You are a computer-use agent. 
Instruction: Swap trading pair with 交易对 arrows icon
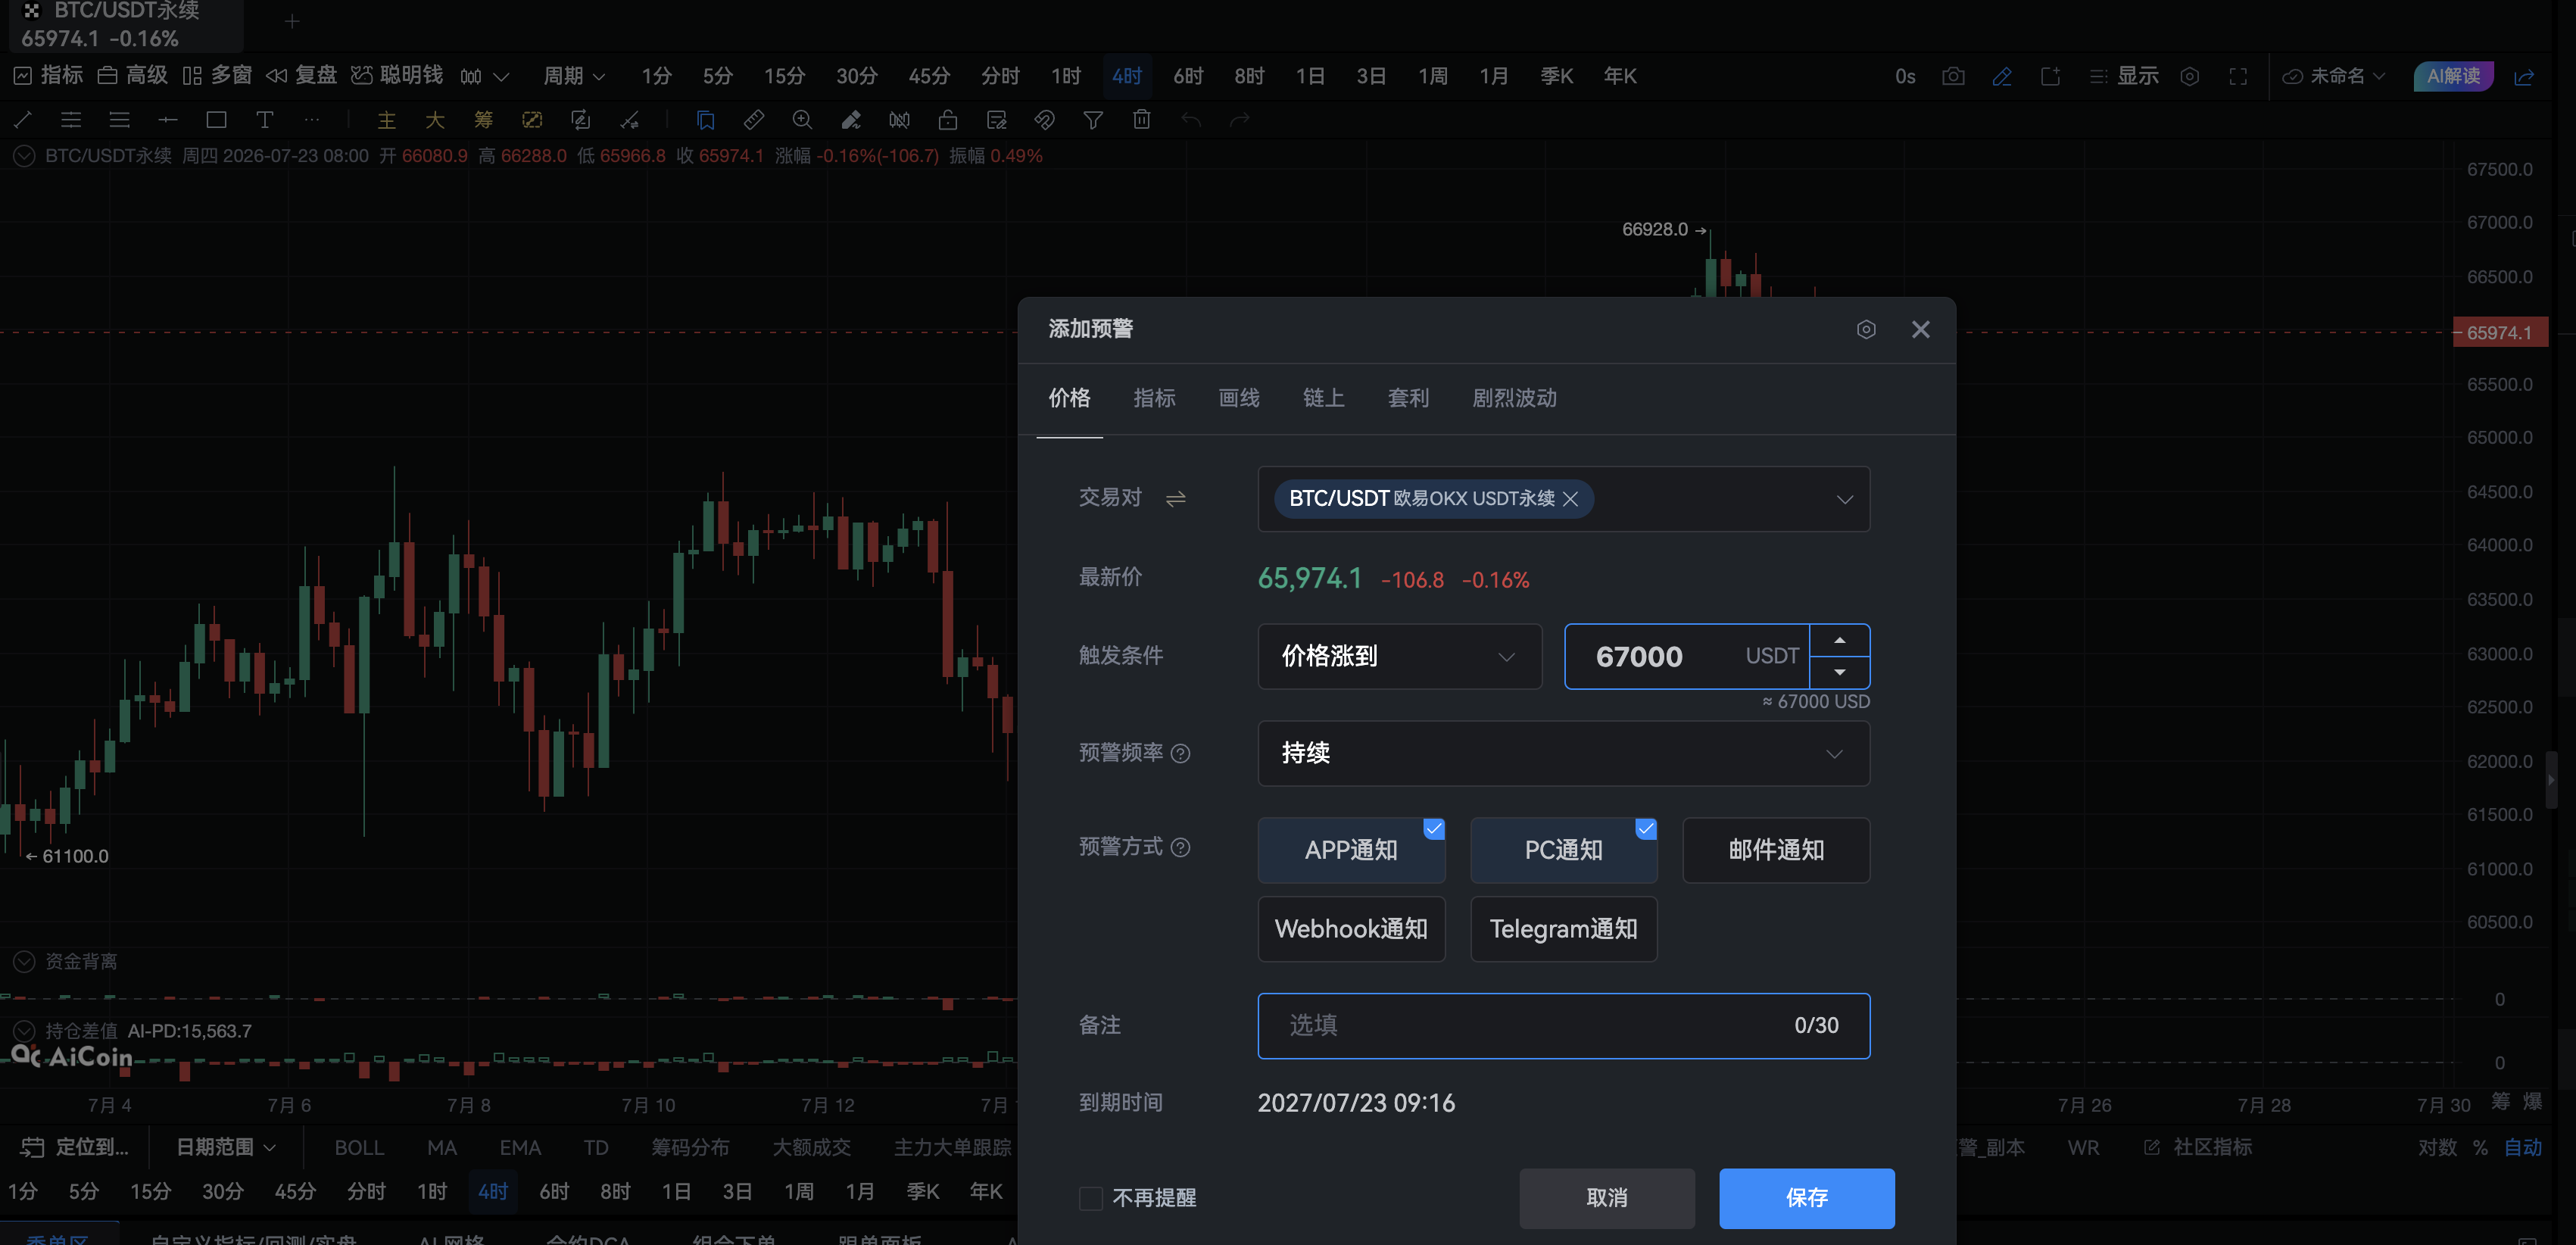click(1175, 498)
